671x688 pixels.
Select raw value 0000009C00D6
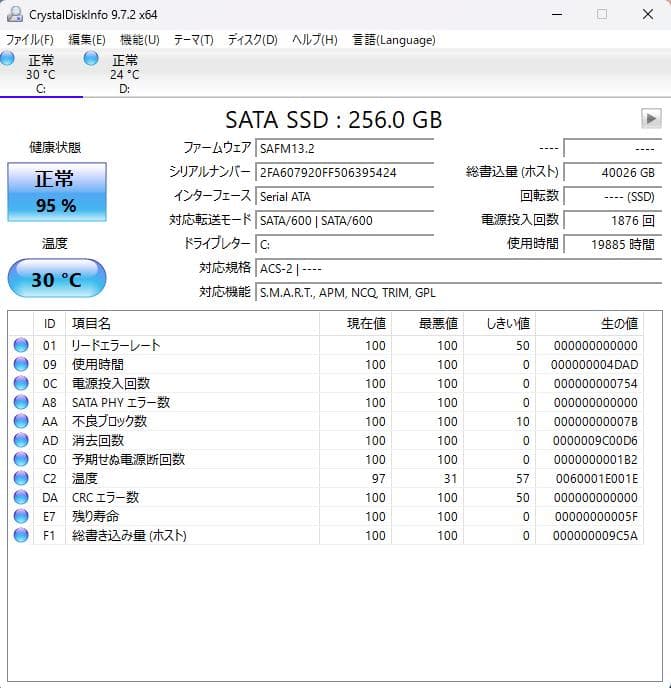click(595, 441)
